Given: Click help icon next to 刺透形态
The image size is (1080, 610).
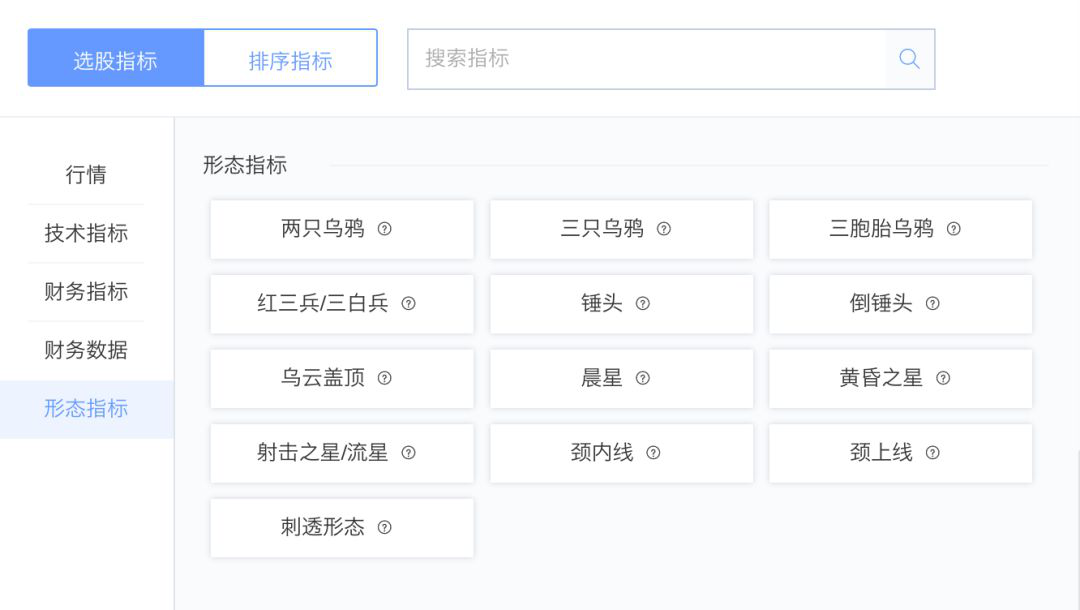Looking at the screenshot, I should 385,528.
